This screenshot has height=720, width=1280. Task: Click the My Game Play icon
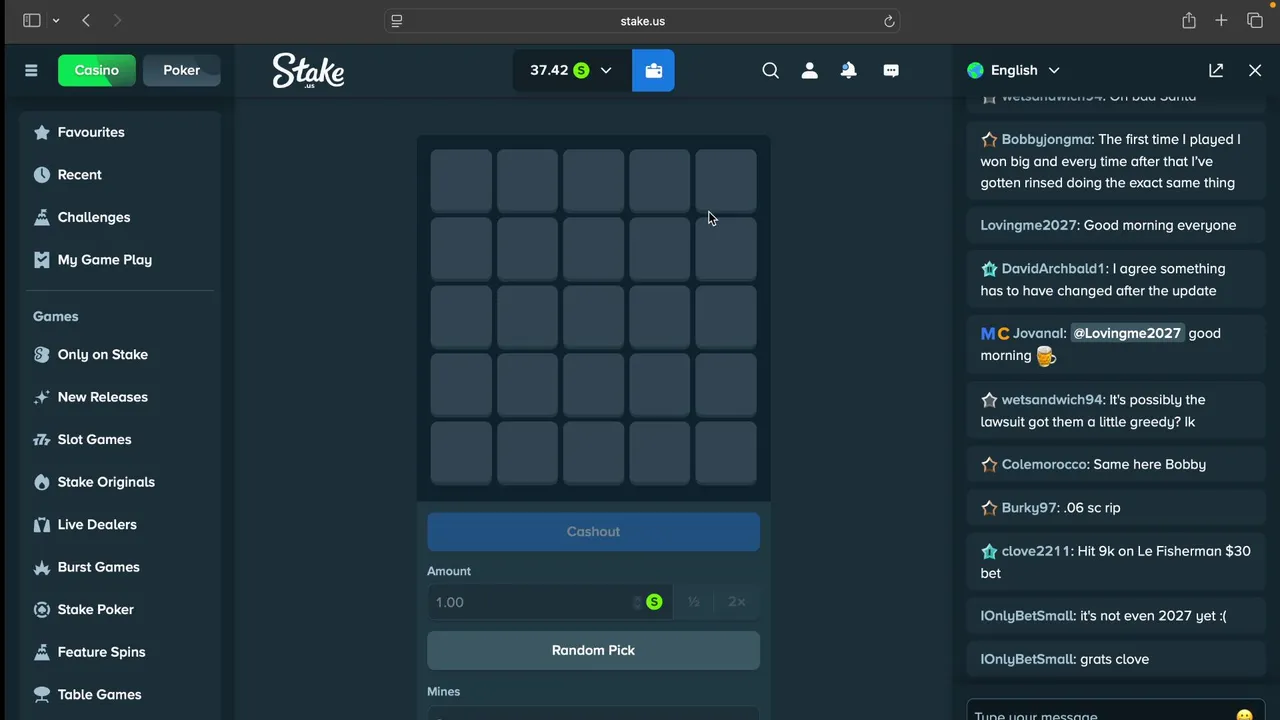pos(41,260)
